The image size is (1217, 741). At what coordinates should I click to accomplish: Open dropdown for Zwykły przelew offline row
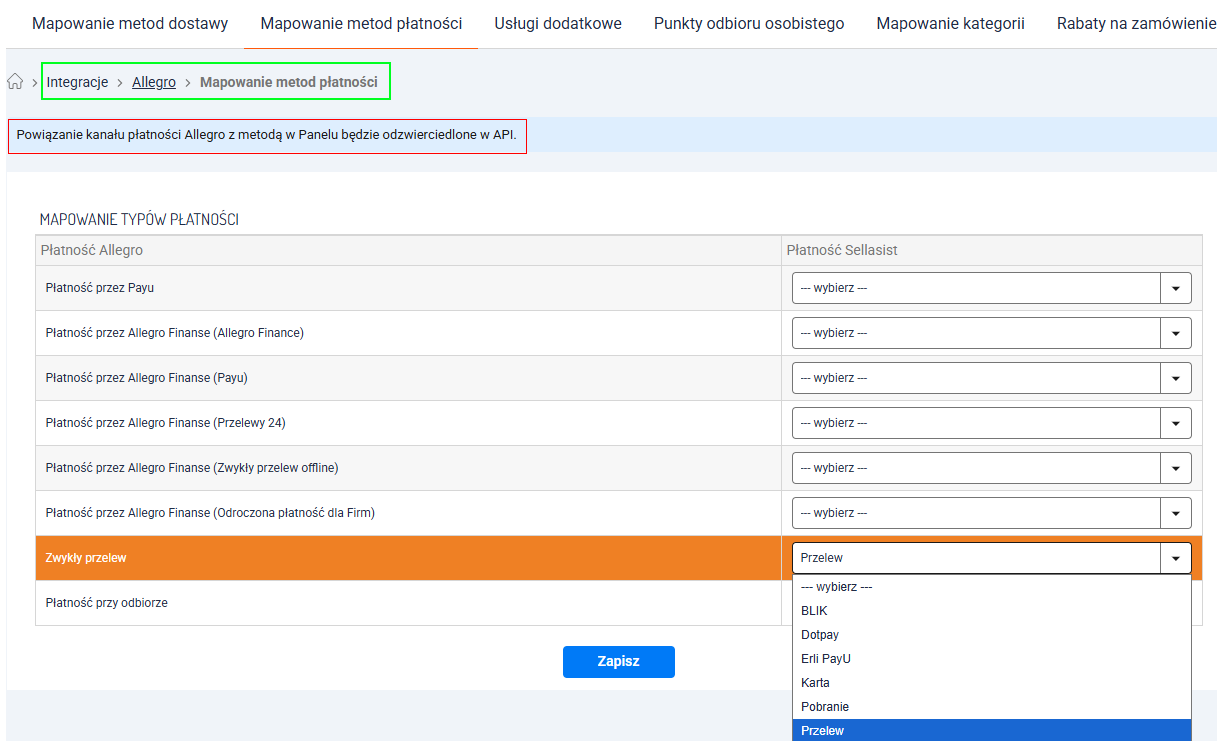992,468
